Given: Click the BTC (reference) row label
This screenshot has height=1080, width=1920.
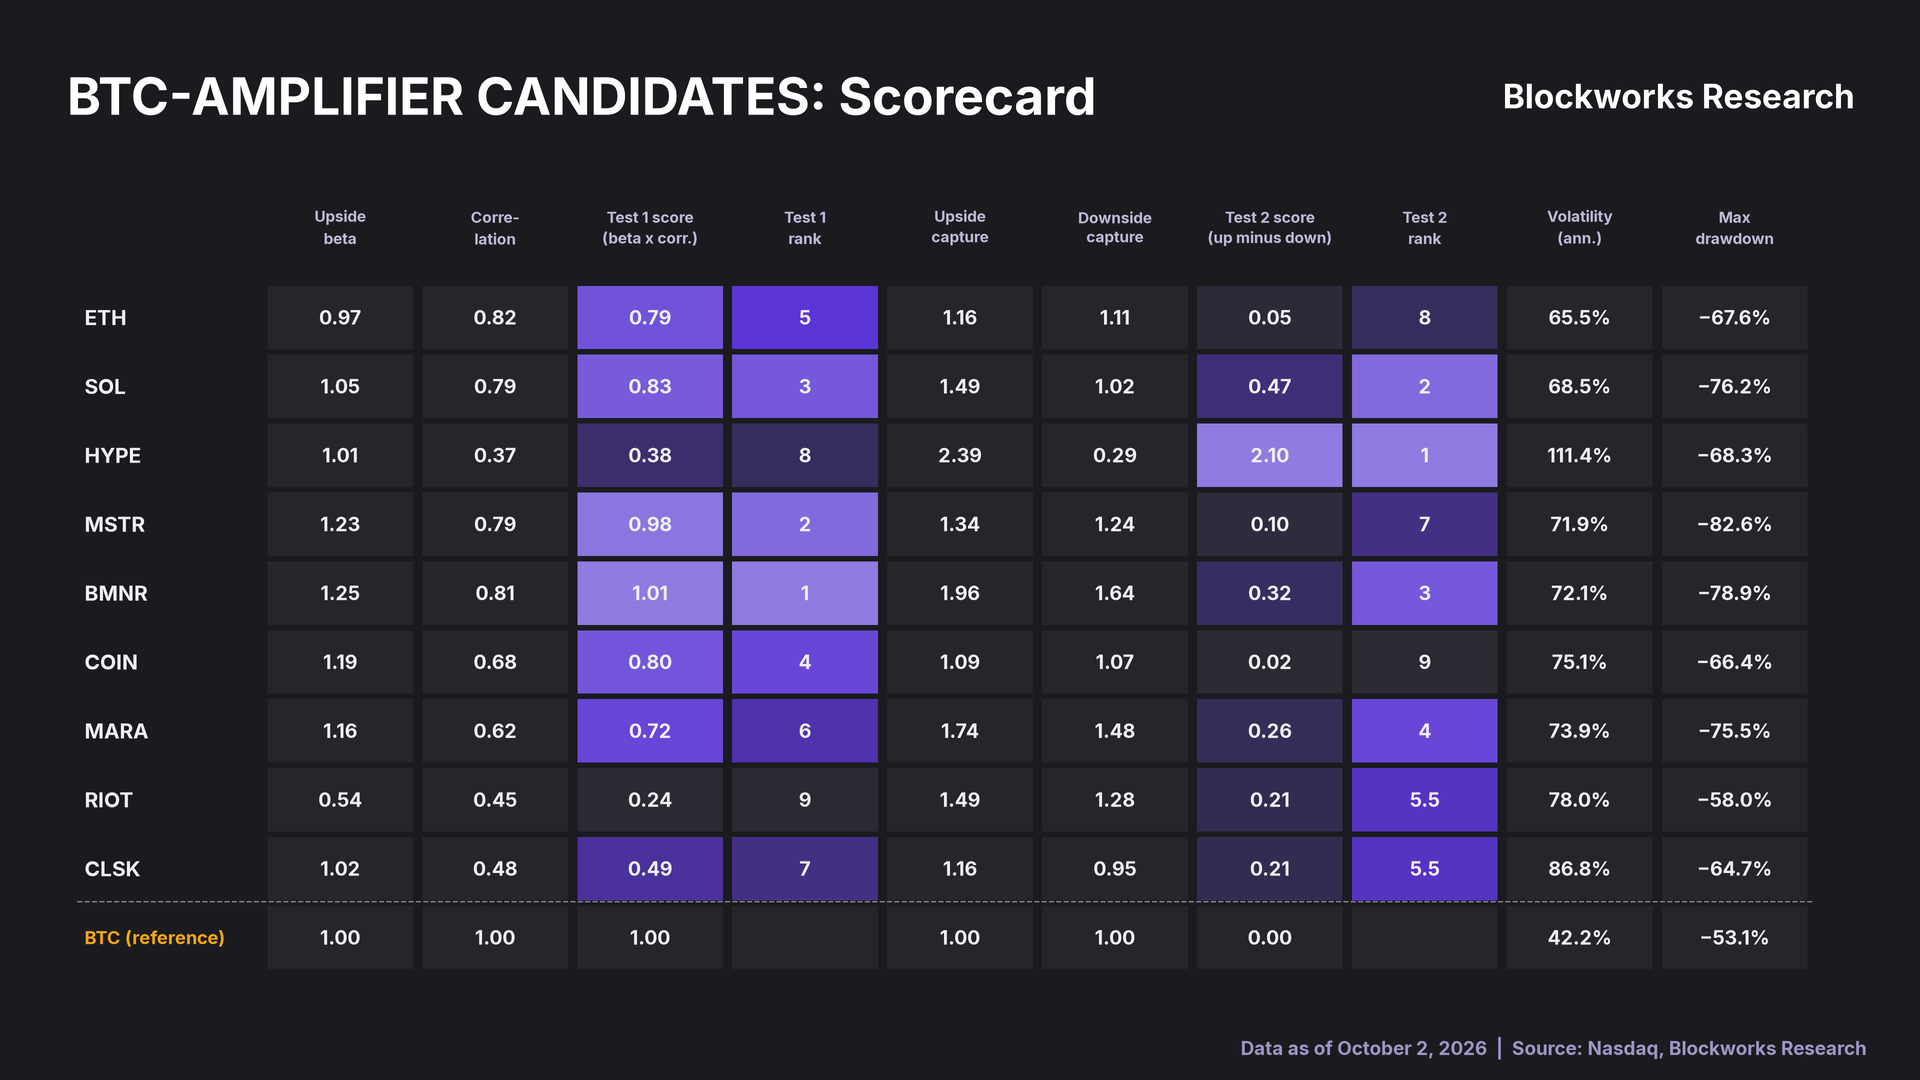Looking at the screenshot, I should [x=155, y=938].
